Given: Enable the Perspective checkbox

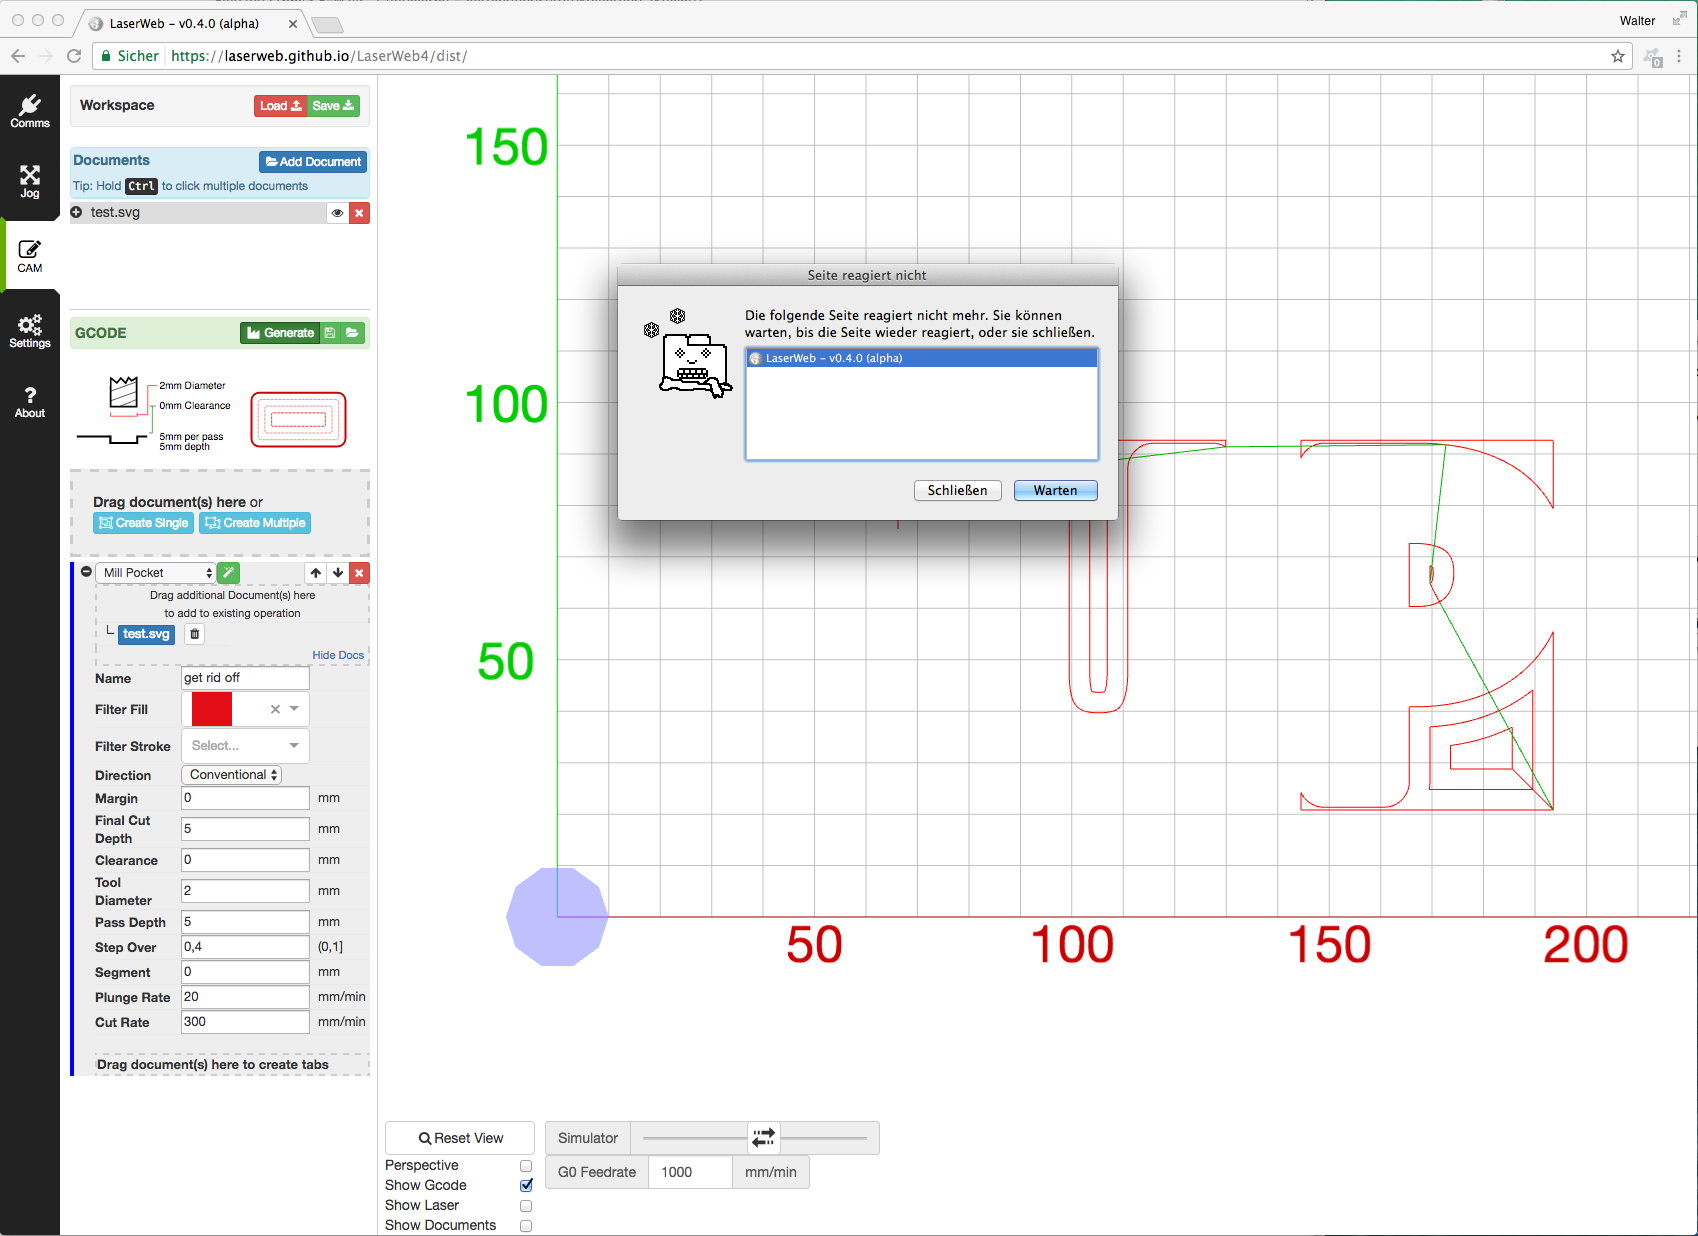Looking at the screenshot, I should (526, 1166).
